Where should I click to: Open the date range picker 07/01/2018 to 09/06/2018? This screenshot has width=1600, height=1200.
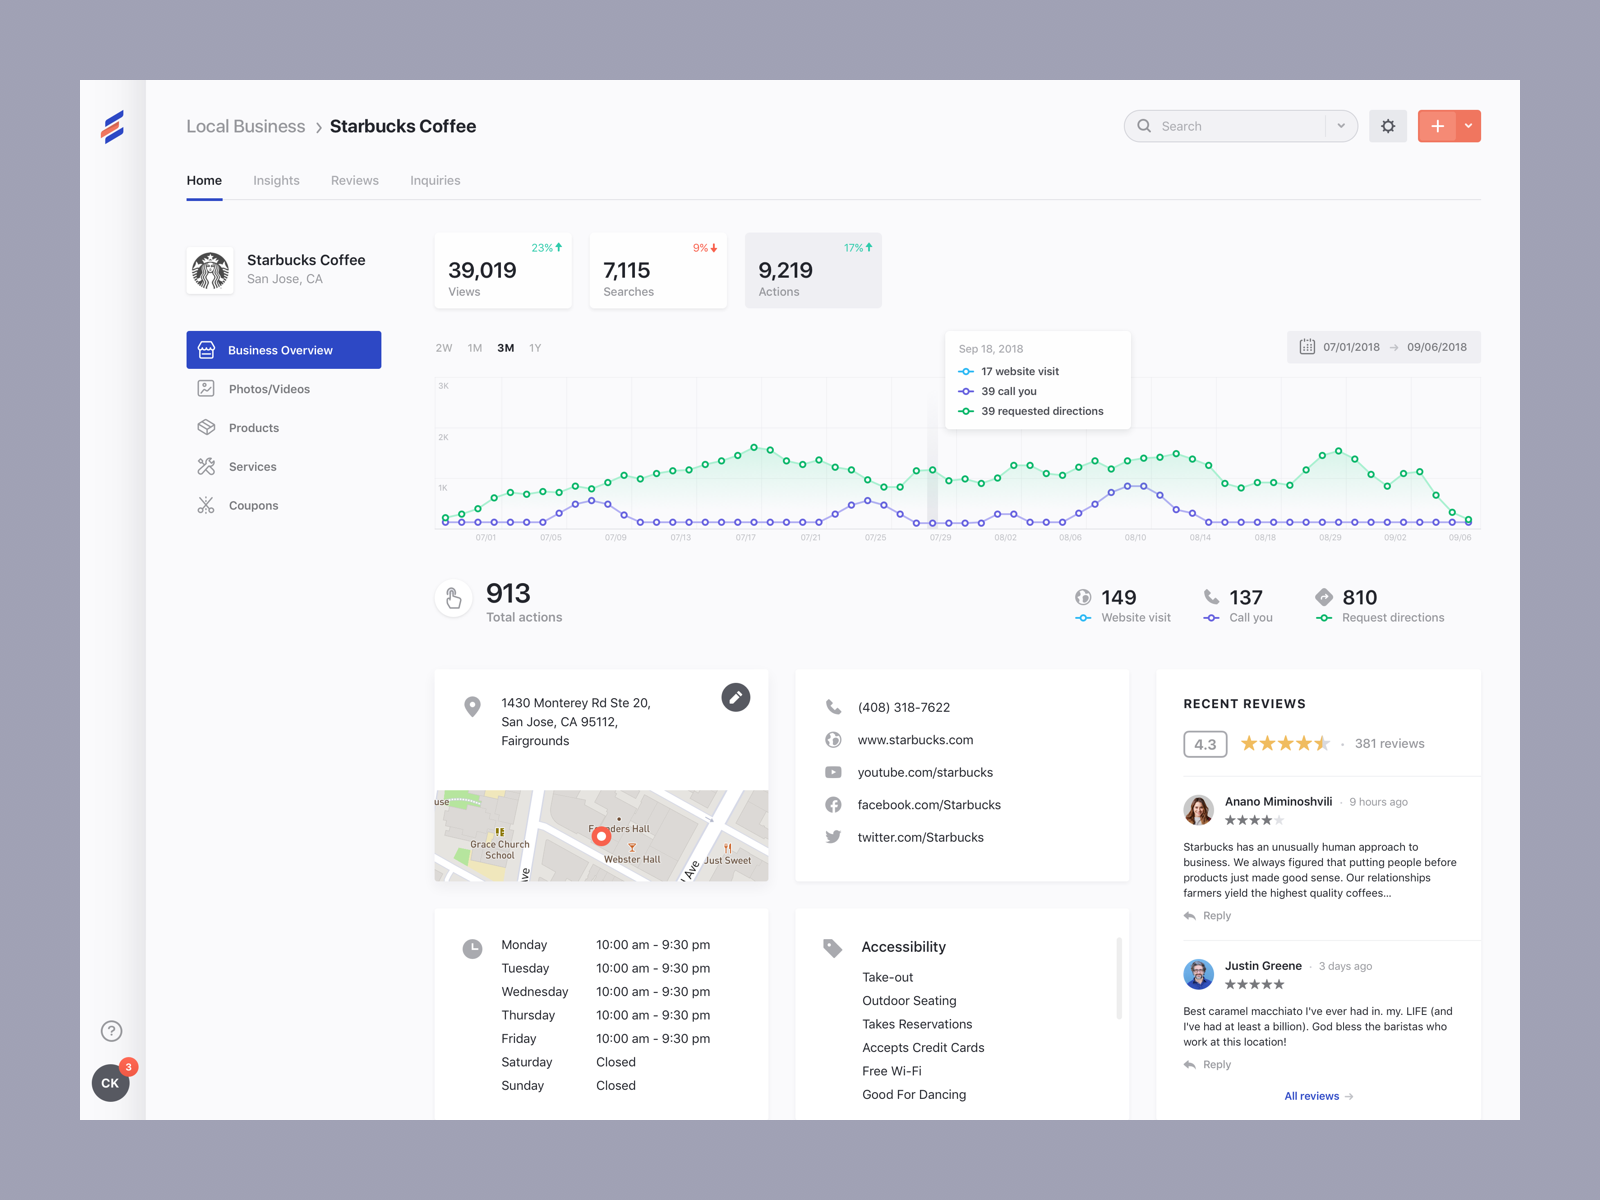(x=1384, y=347)
